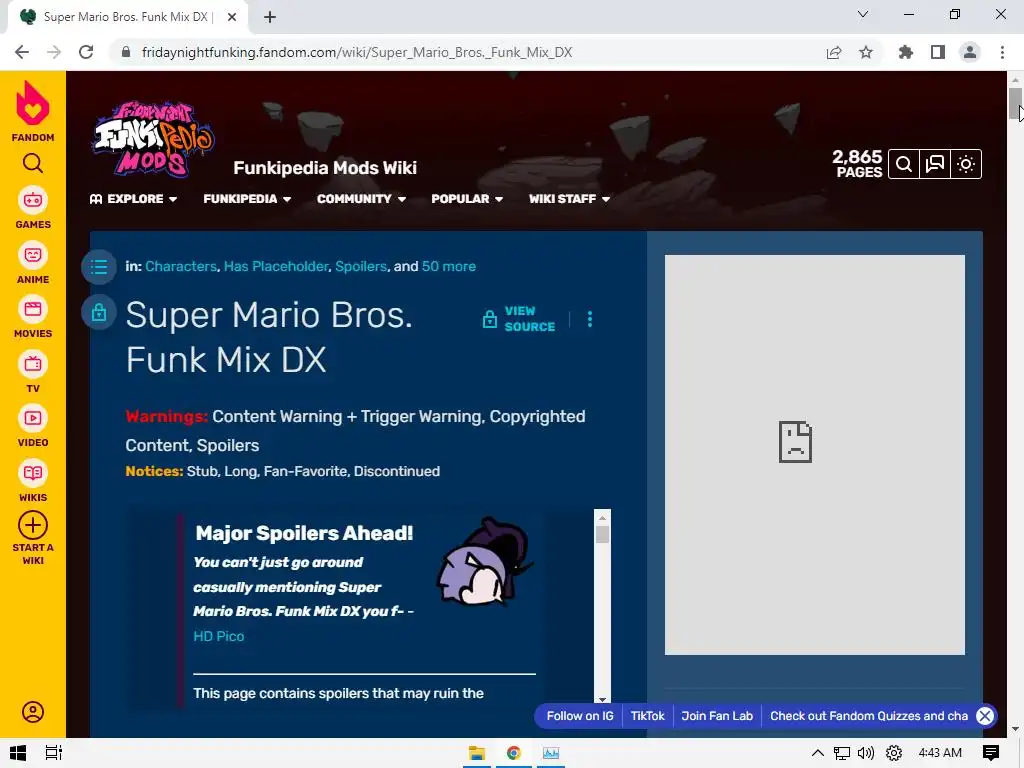
Task: Open the Chrome three-dot menu
Action: [x=1002, y=52]
